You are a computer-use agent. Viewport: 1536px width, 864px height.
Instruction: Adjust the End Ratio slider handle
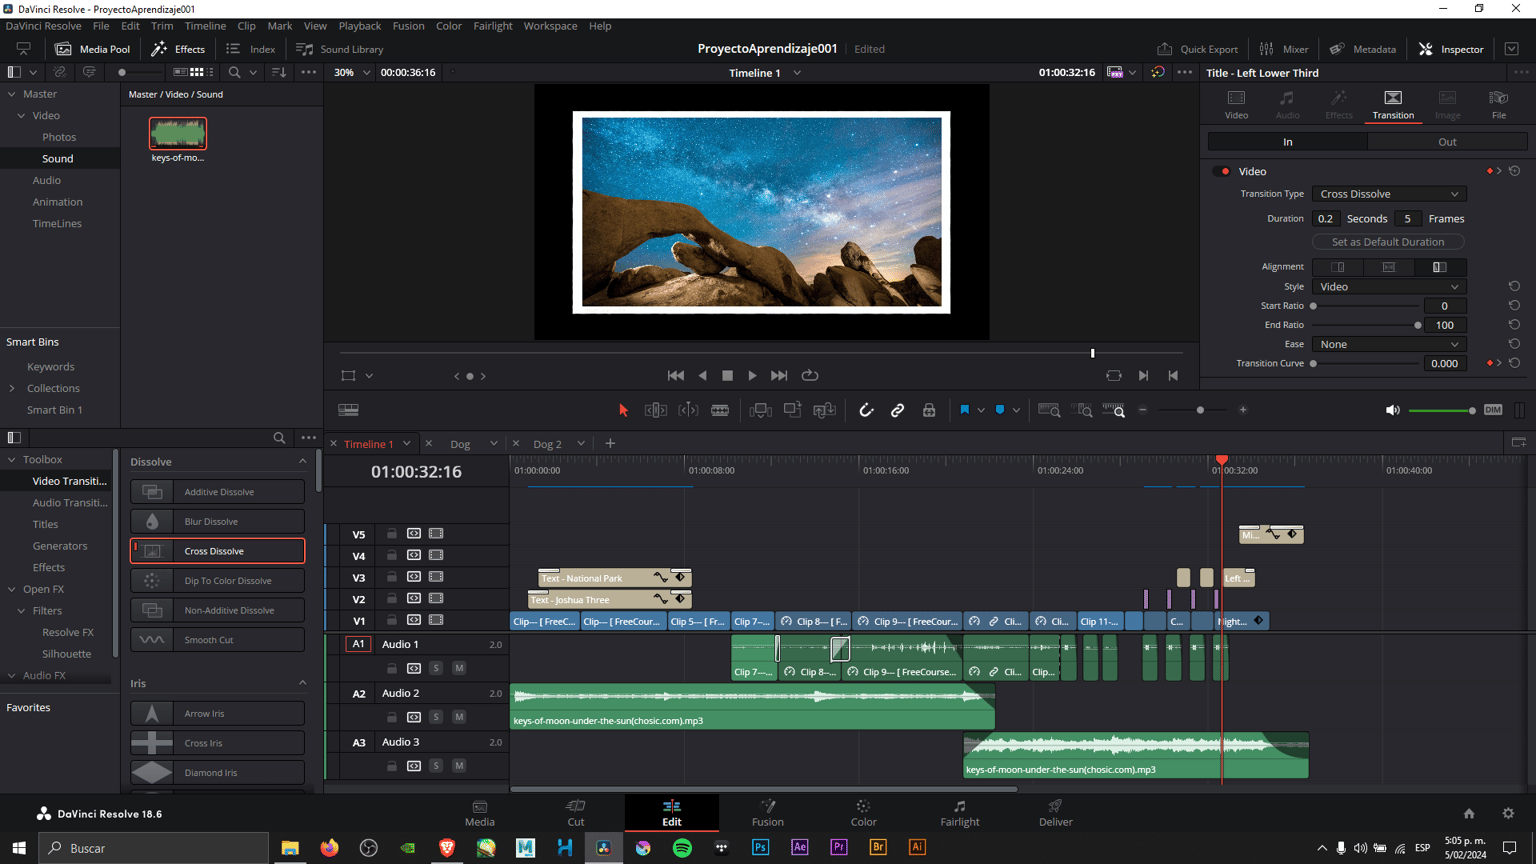(1418, 325)
